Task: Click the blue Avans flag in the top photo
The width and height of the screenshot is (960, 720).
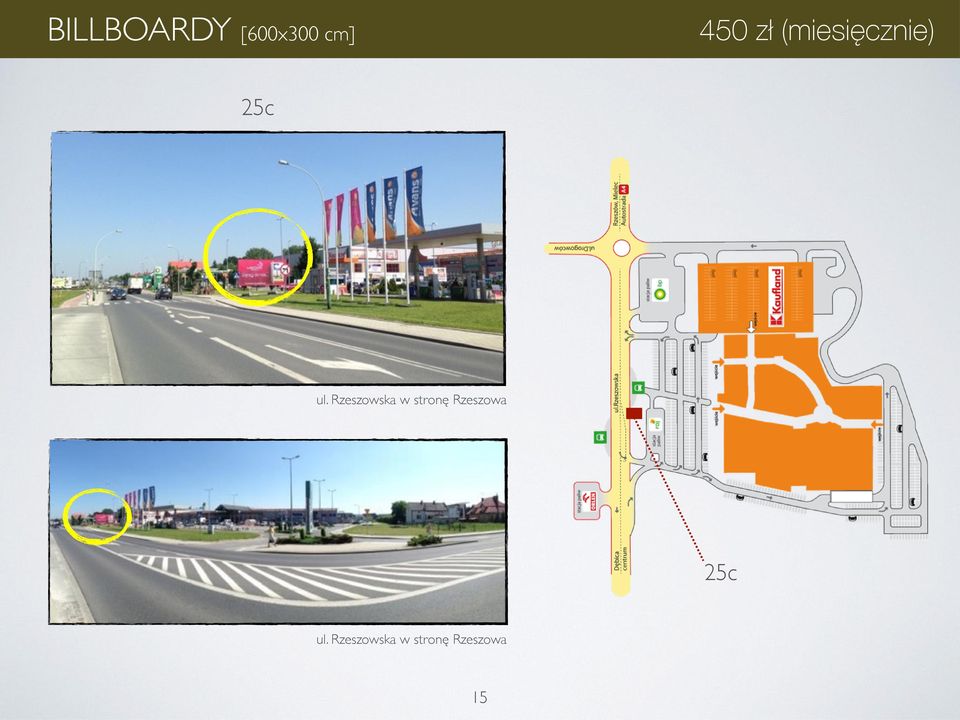Action: point(414,200)
